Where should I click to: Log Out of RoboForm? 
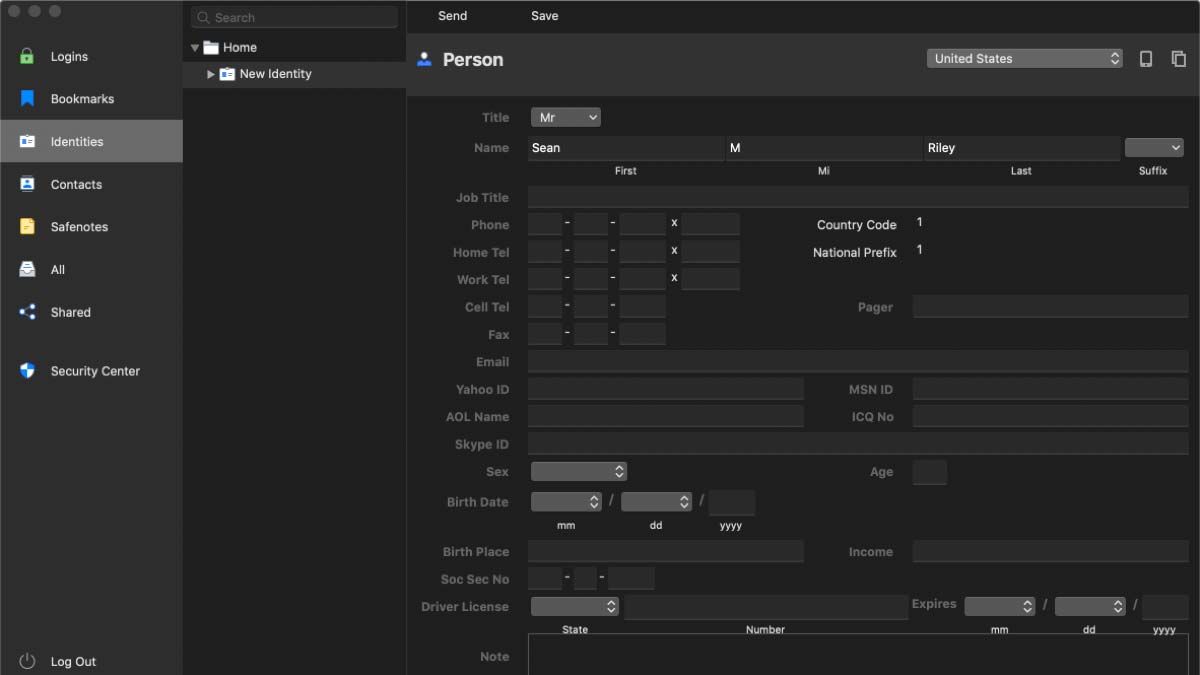60,661
